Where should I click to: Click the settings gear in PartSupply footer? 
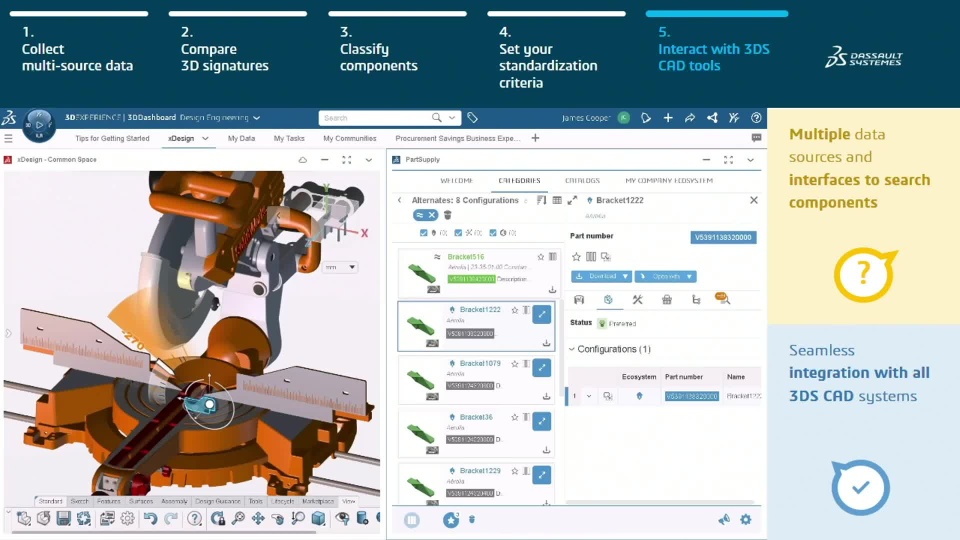point(746,519)
